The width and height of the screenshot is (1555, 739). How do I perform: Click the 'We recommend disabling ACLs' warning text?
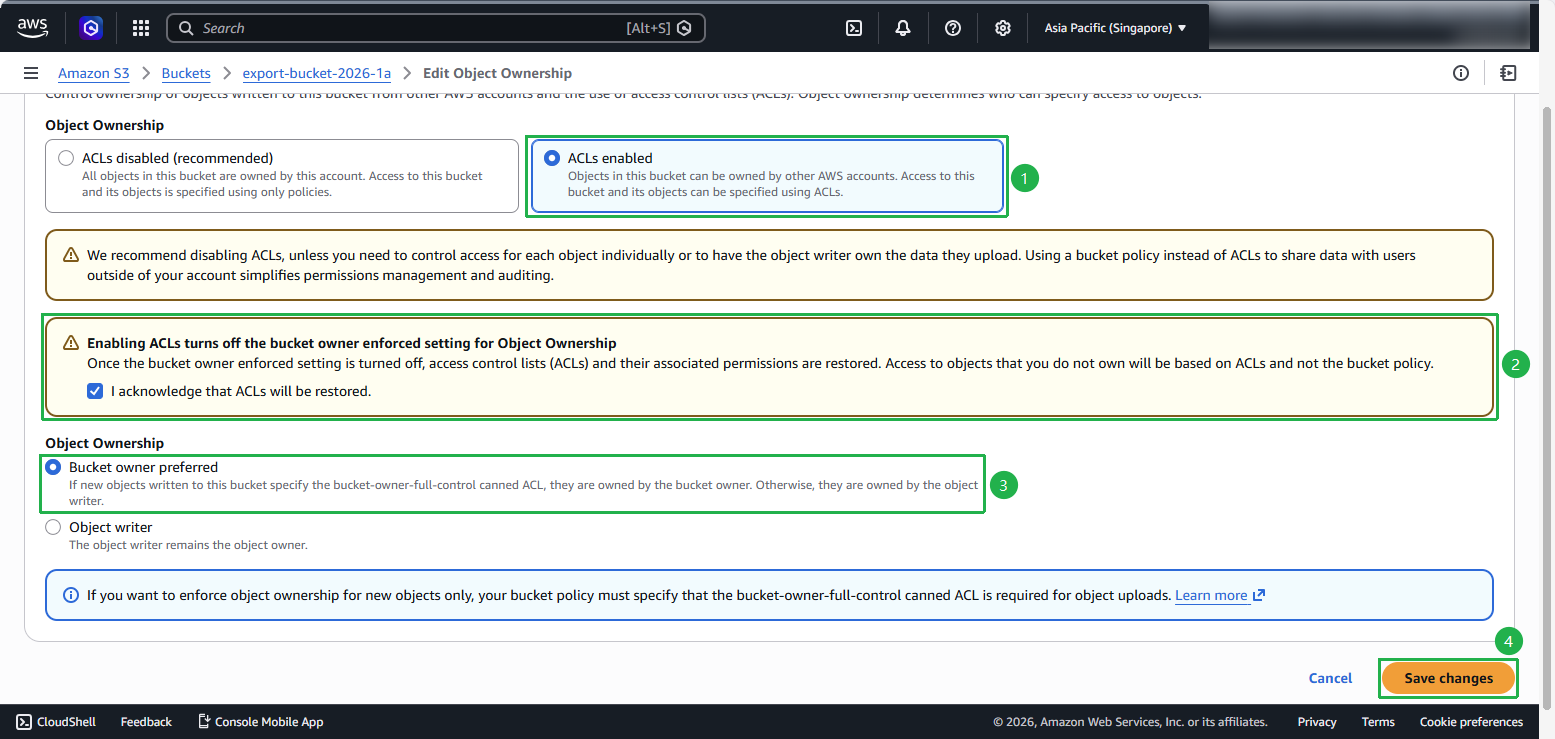pyautogui.click(x=751, y=265)
